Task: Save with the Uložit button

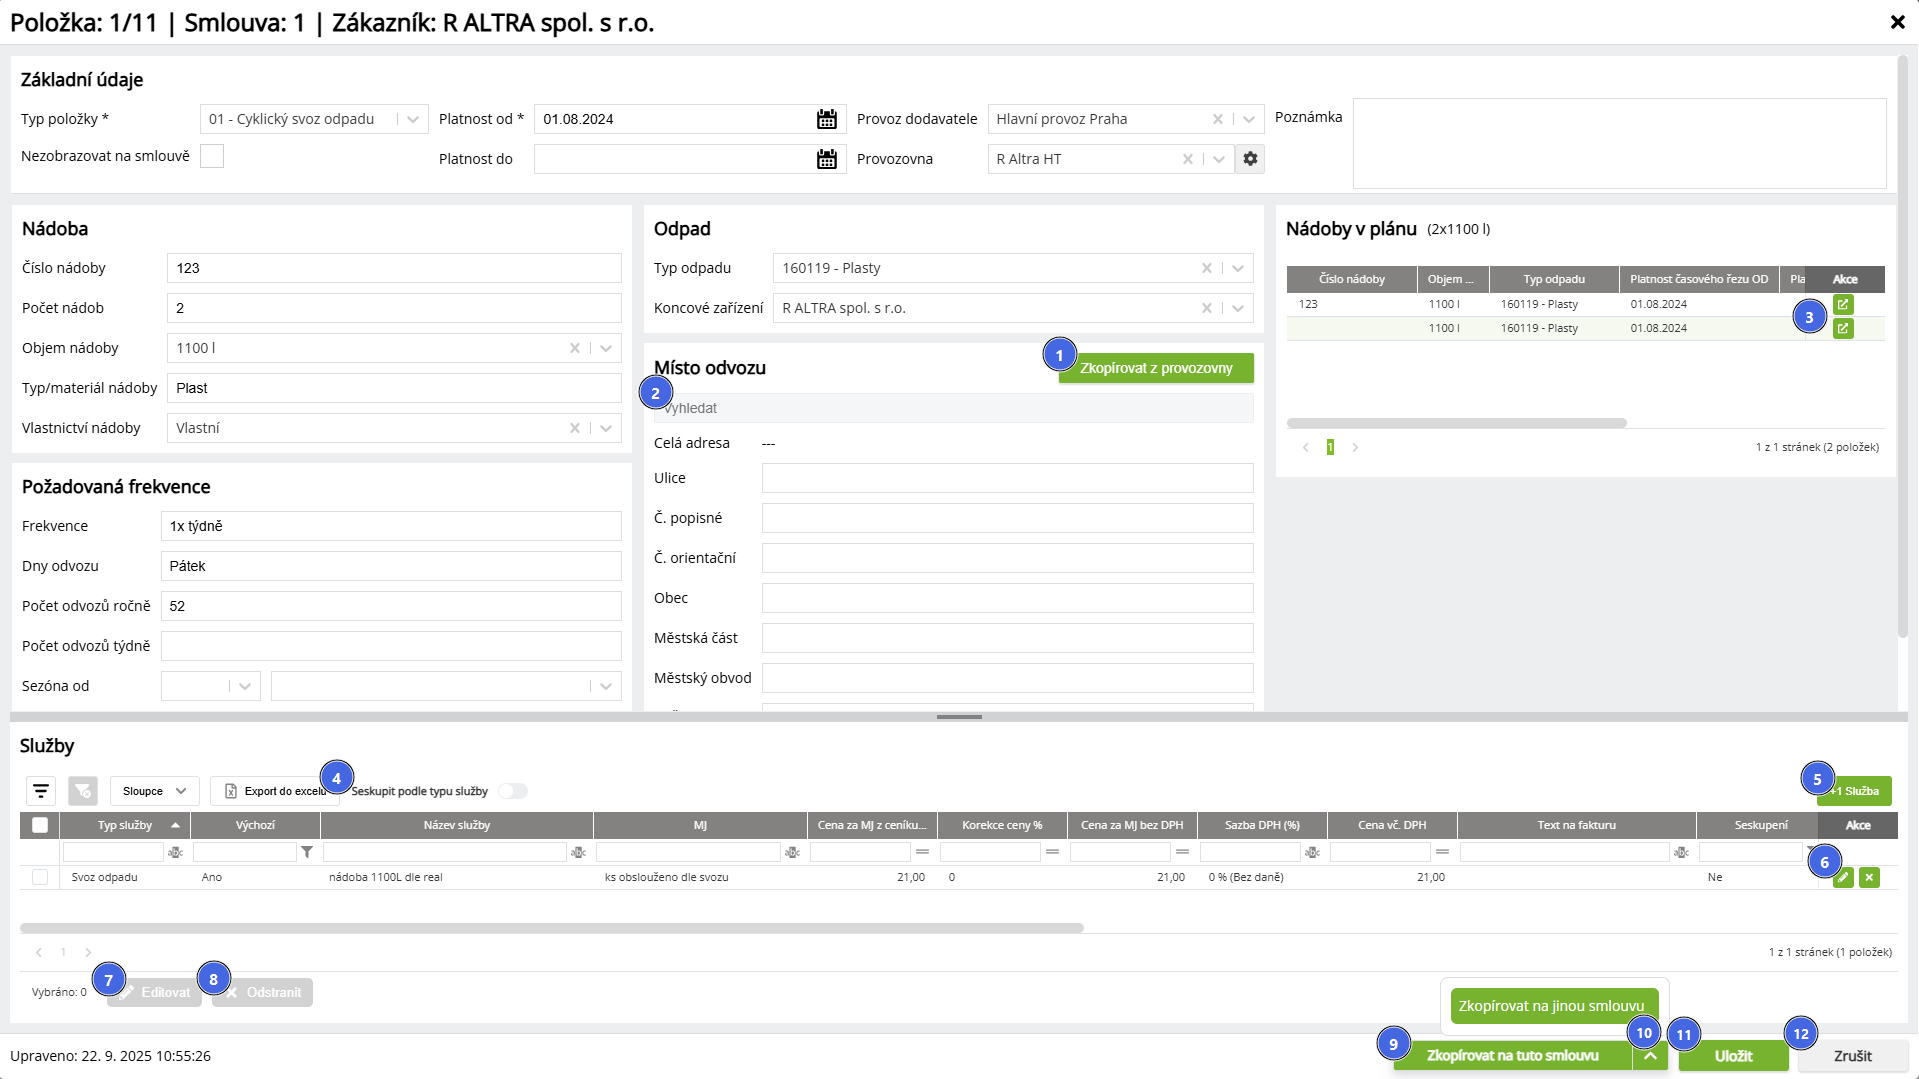Action: (1733, 1056)
